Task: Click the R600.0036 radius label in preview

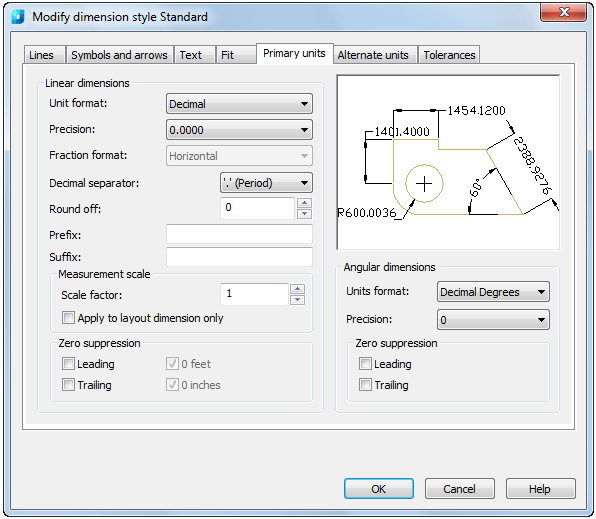Action: click(x=367, y=213)
